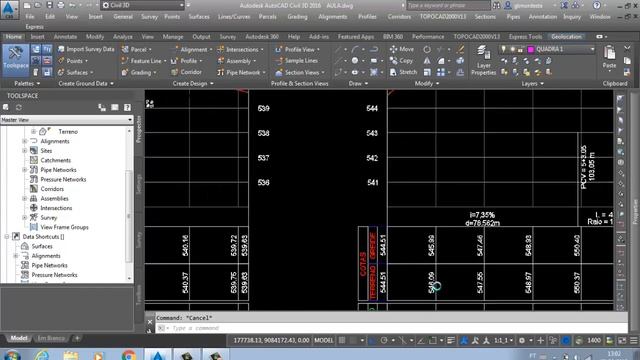Click the Section Views button

[x=300, y=72]
